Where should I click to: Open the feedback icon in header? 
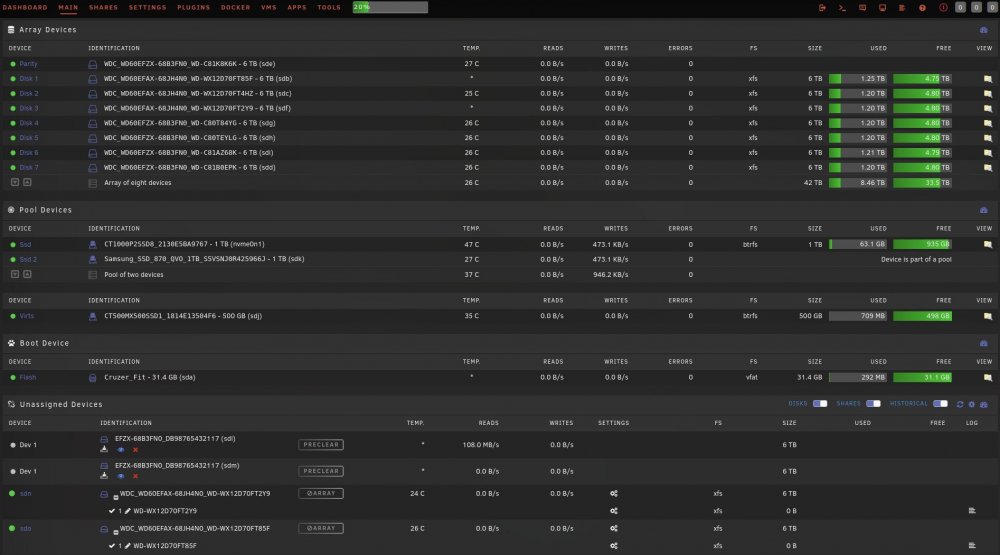click(862, 8)
